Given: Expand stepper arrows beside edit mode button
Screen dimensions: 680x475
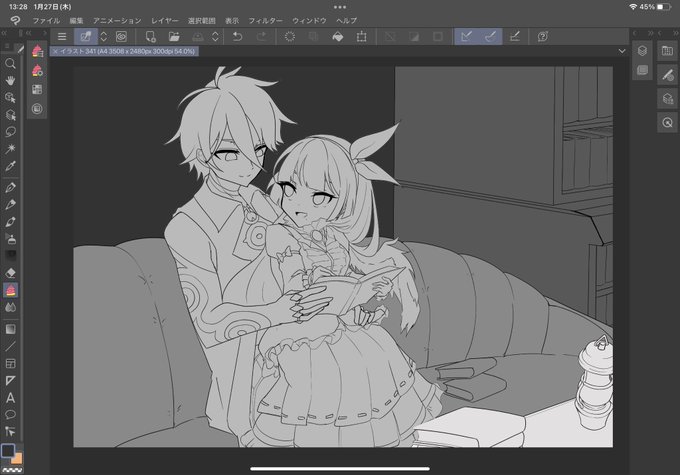Looking at the screenshot, I should point(104,36).
